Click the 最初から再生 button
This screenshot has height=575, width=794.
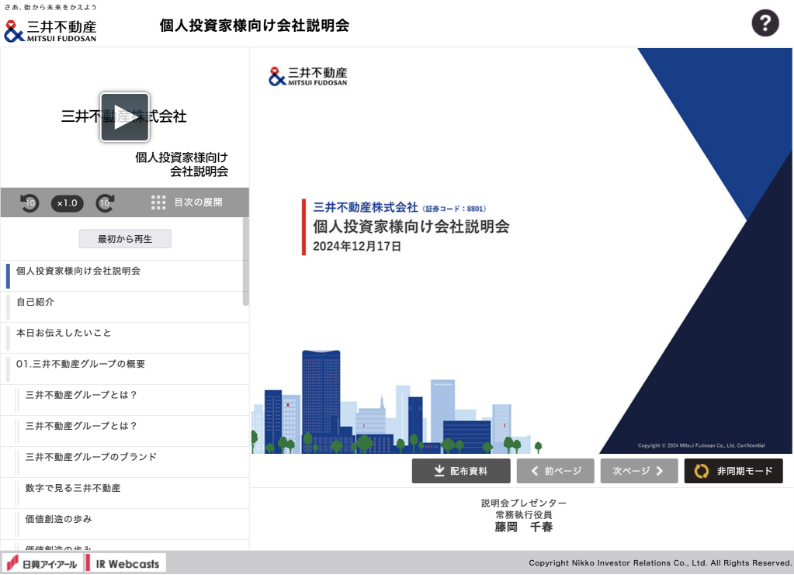point(125,239)
